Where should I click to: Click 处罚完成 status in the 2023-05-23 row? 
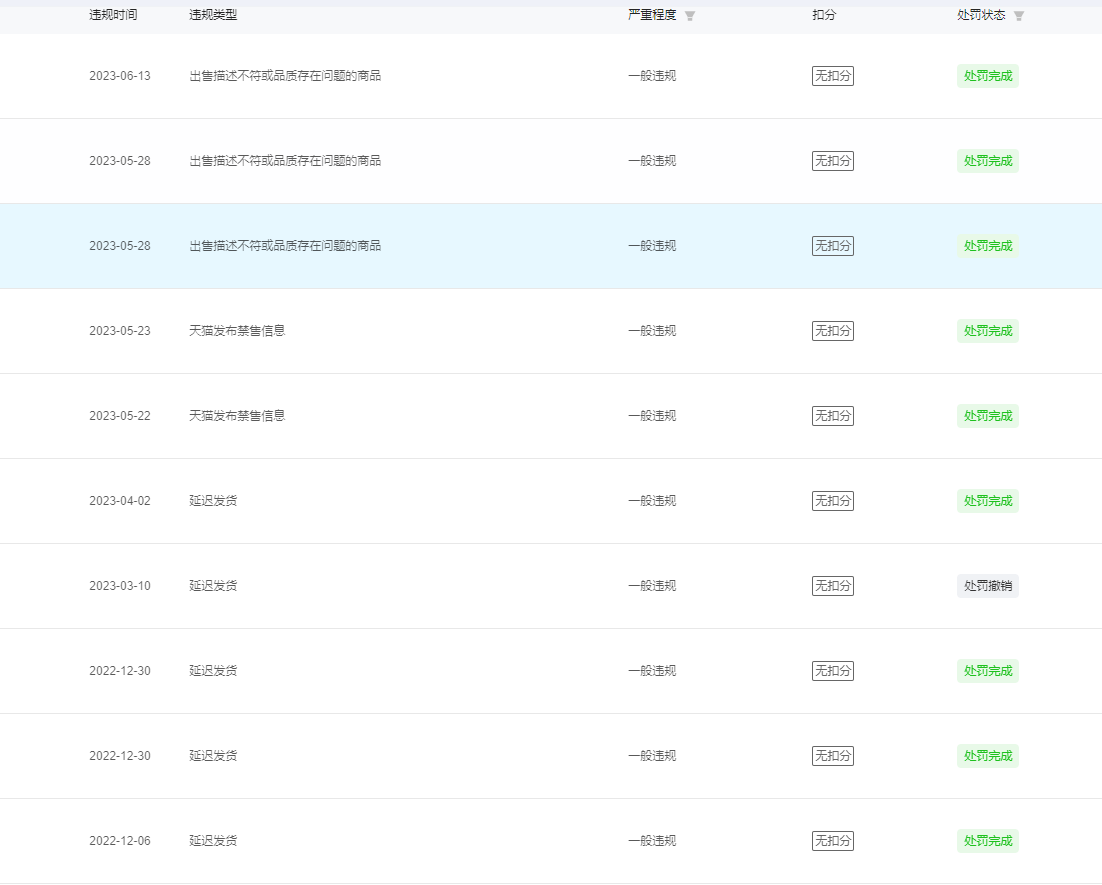click(987, 331)
